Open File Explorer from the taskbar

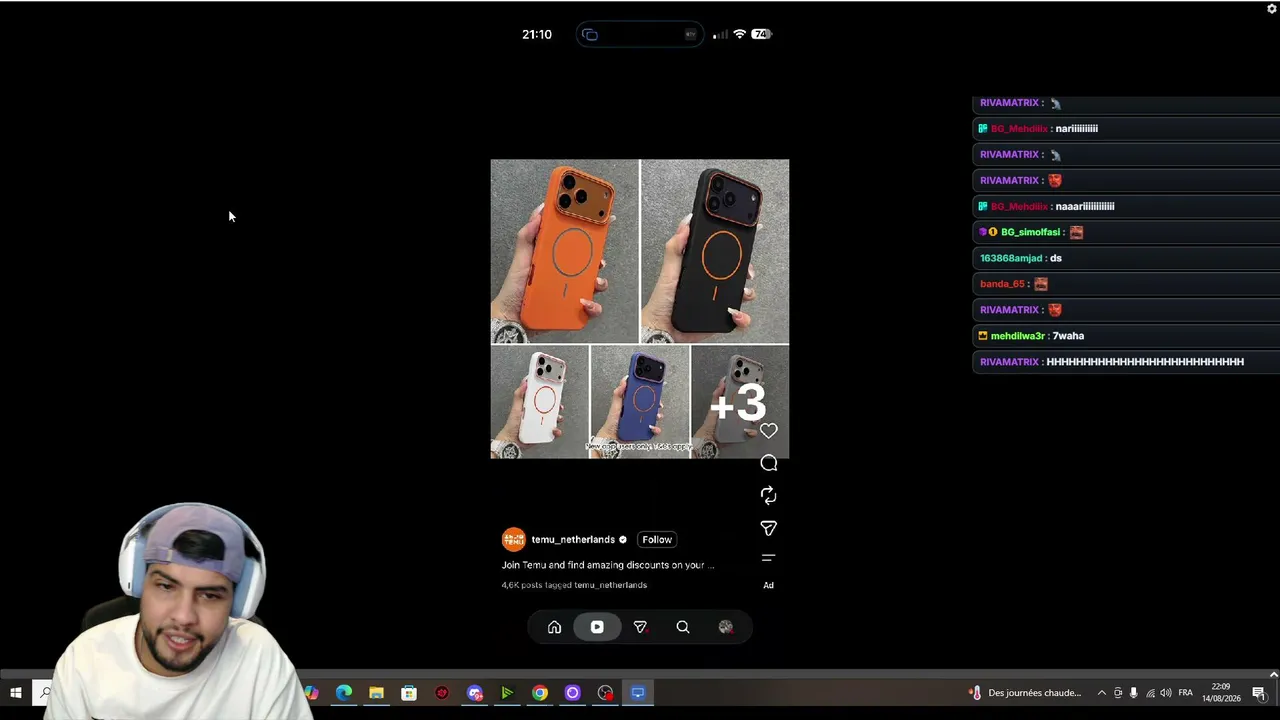(x=376, y=693)
